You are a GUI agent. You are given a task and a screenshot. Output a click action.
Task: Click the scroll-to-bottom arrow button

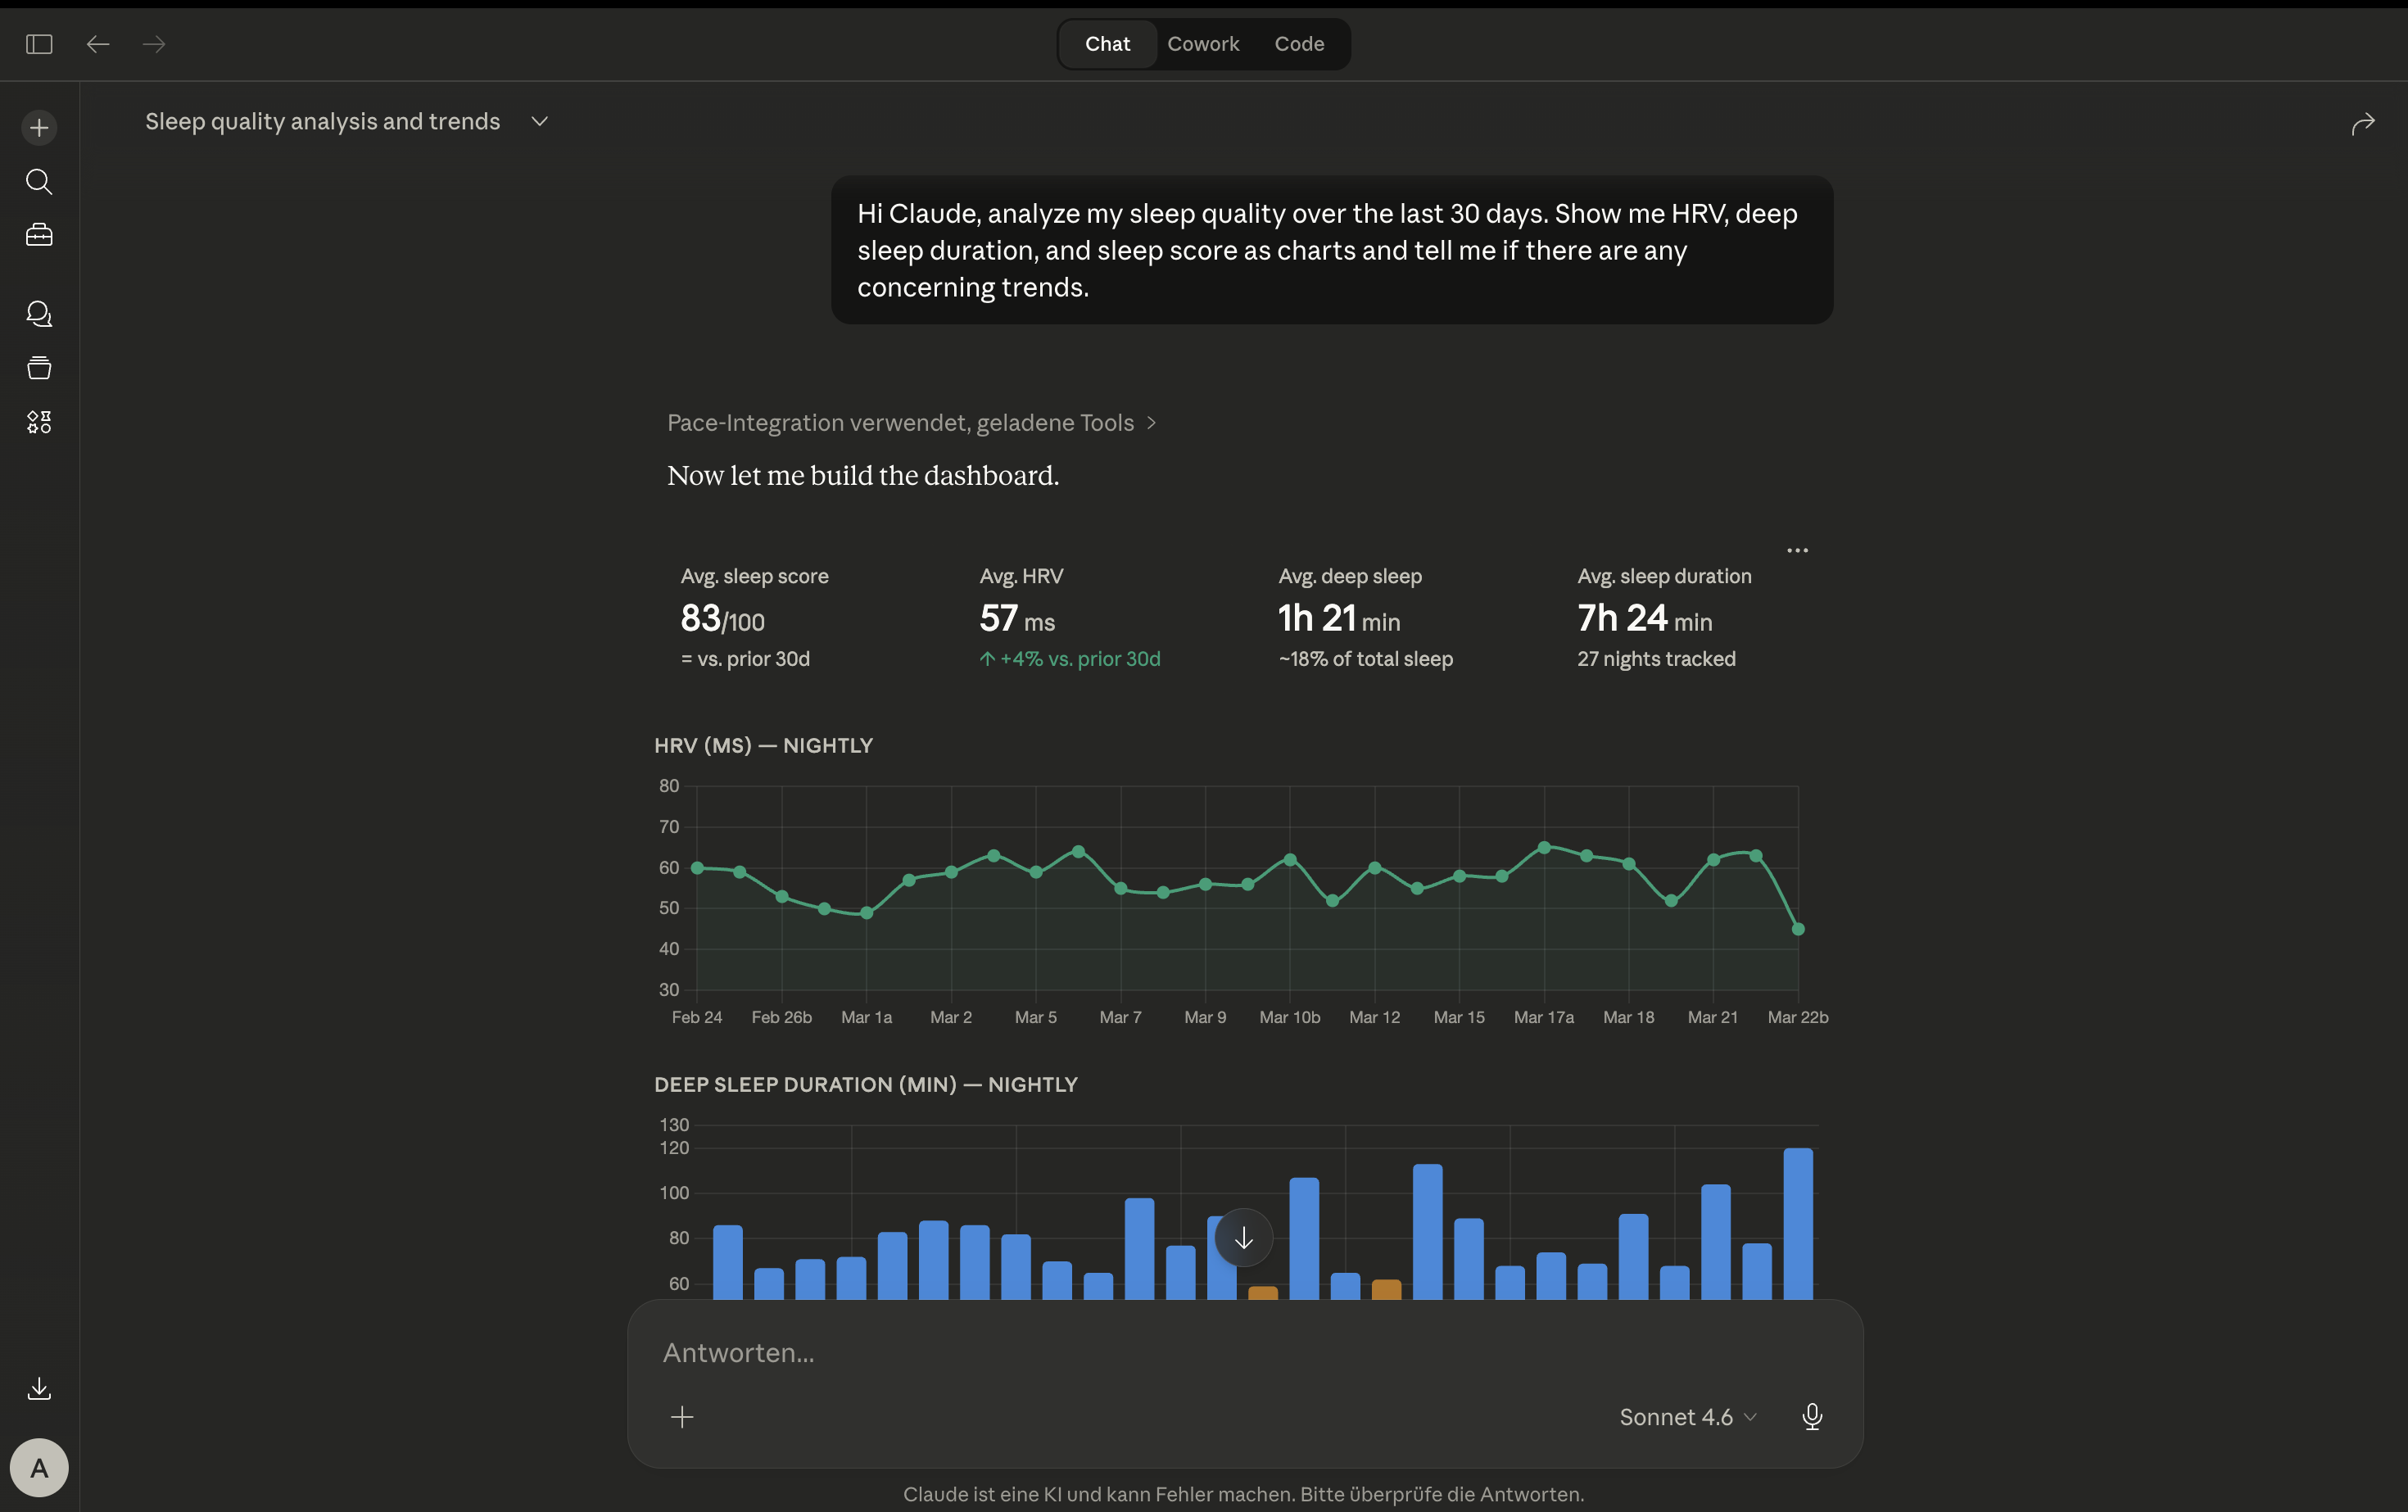tap(1243, 1238)
